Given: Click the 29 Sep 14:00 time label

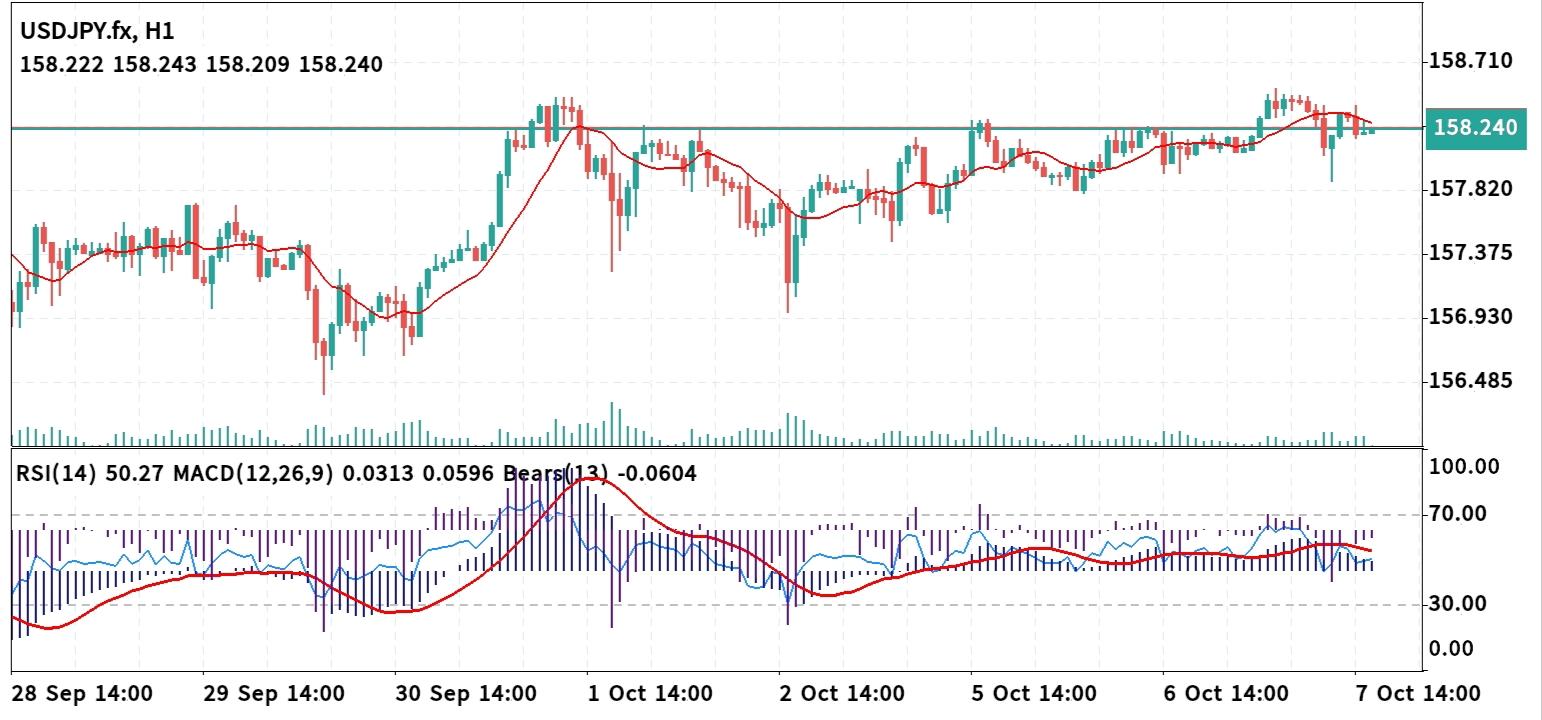Looking at the screenshot, I should tap(273, 693).
